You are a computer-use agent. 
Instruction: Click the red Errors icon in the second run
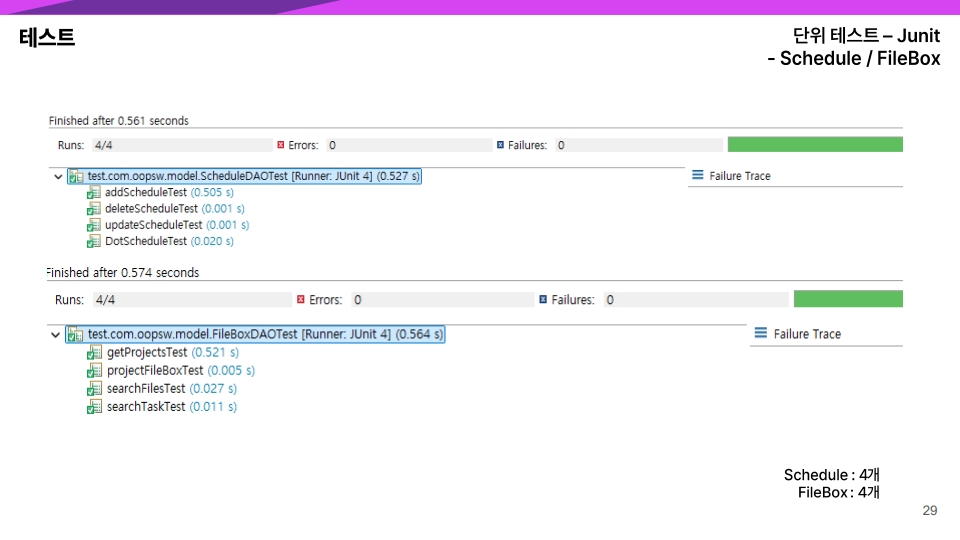click(x=301, y=299)
